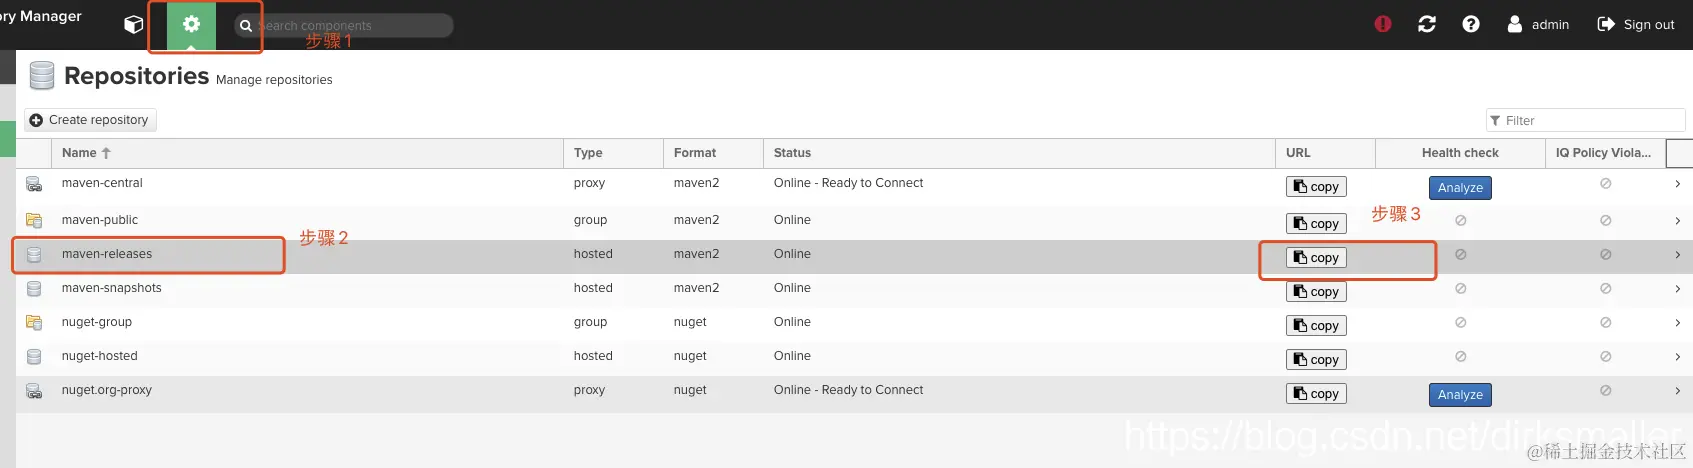The image size is (1693, 468).
Task: Open the nuget-group row arrow
Action: click(x=1677, y=323)
